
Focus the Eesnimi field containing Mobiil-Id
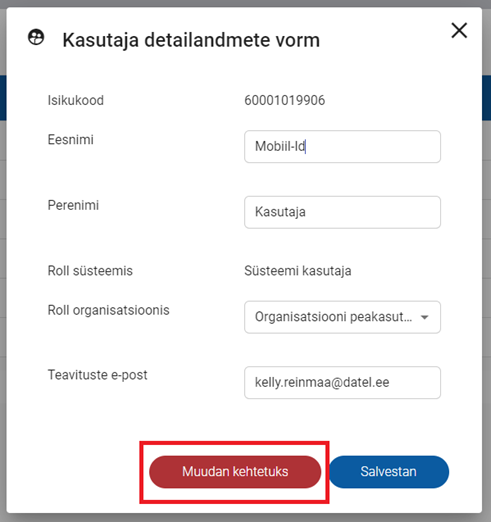click(342, 146)
